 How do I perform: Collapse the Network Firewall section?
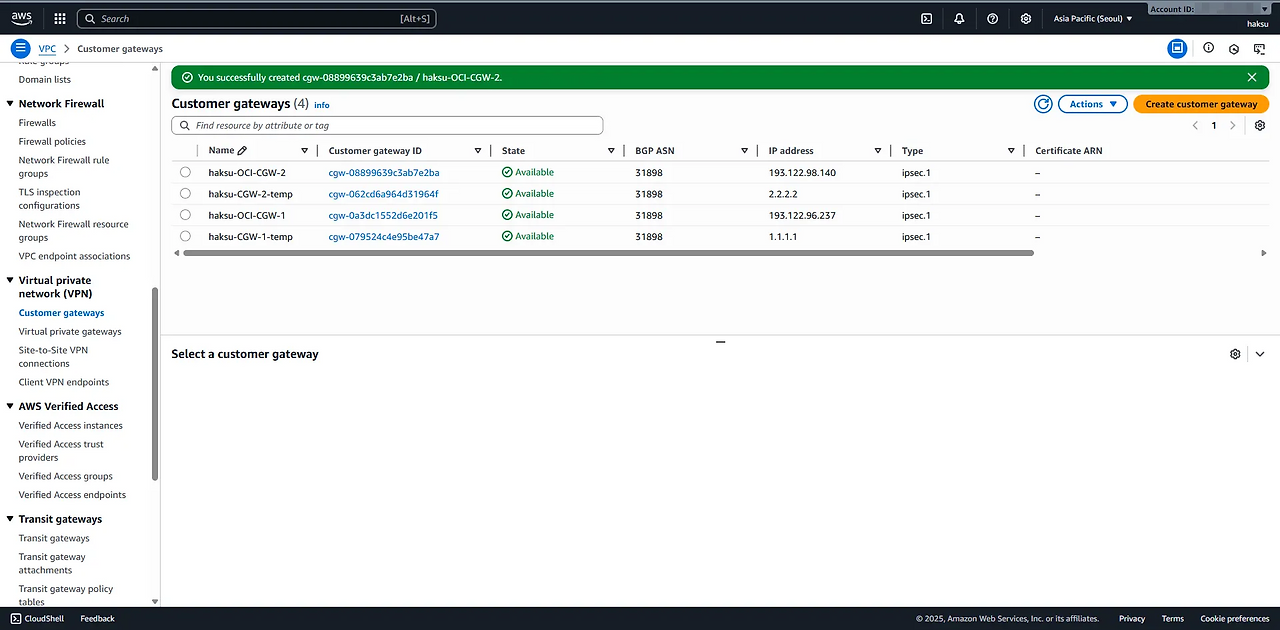click(x=10, y=103)
